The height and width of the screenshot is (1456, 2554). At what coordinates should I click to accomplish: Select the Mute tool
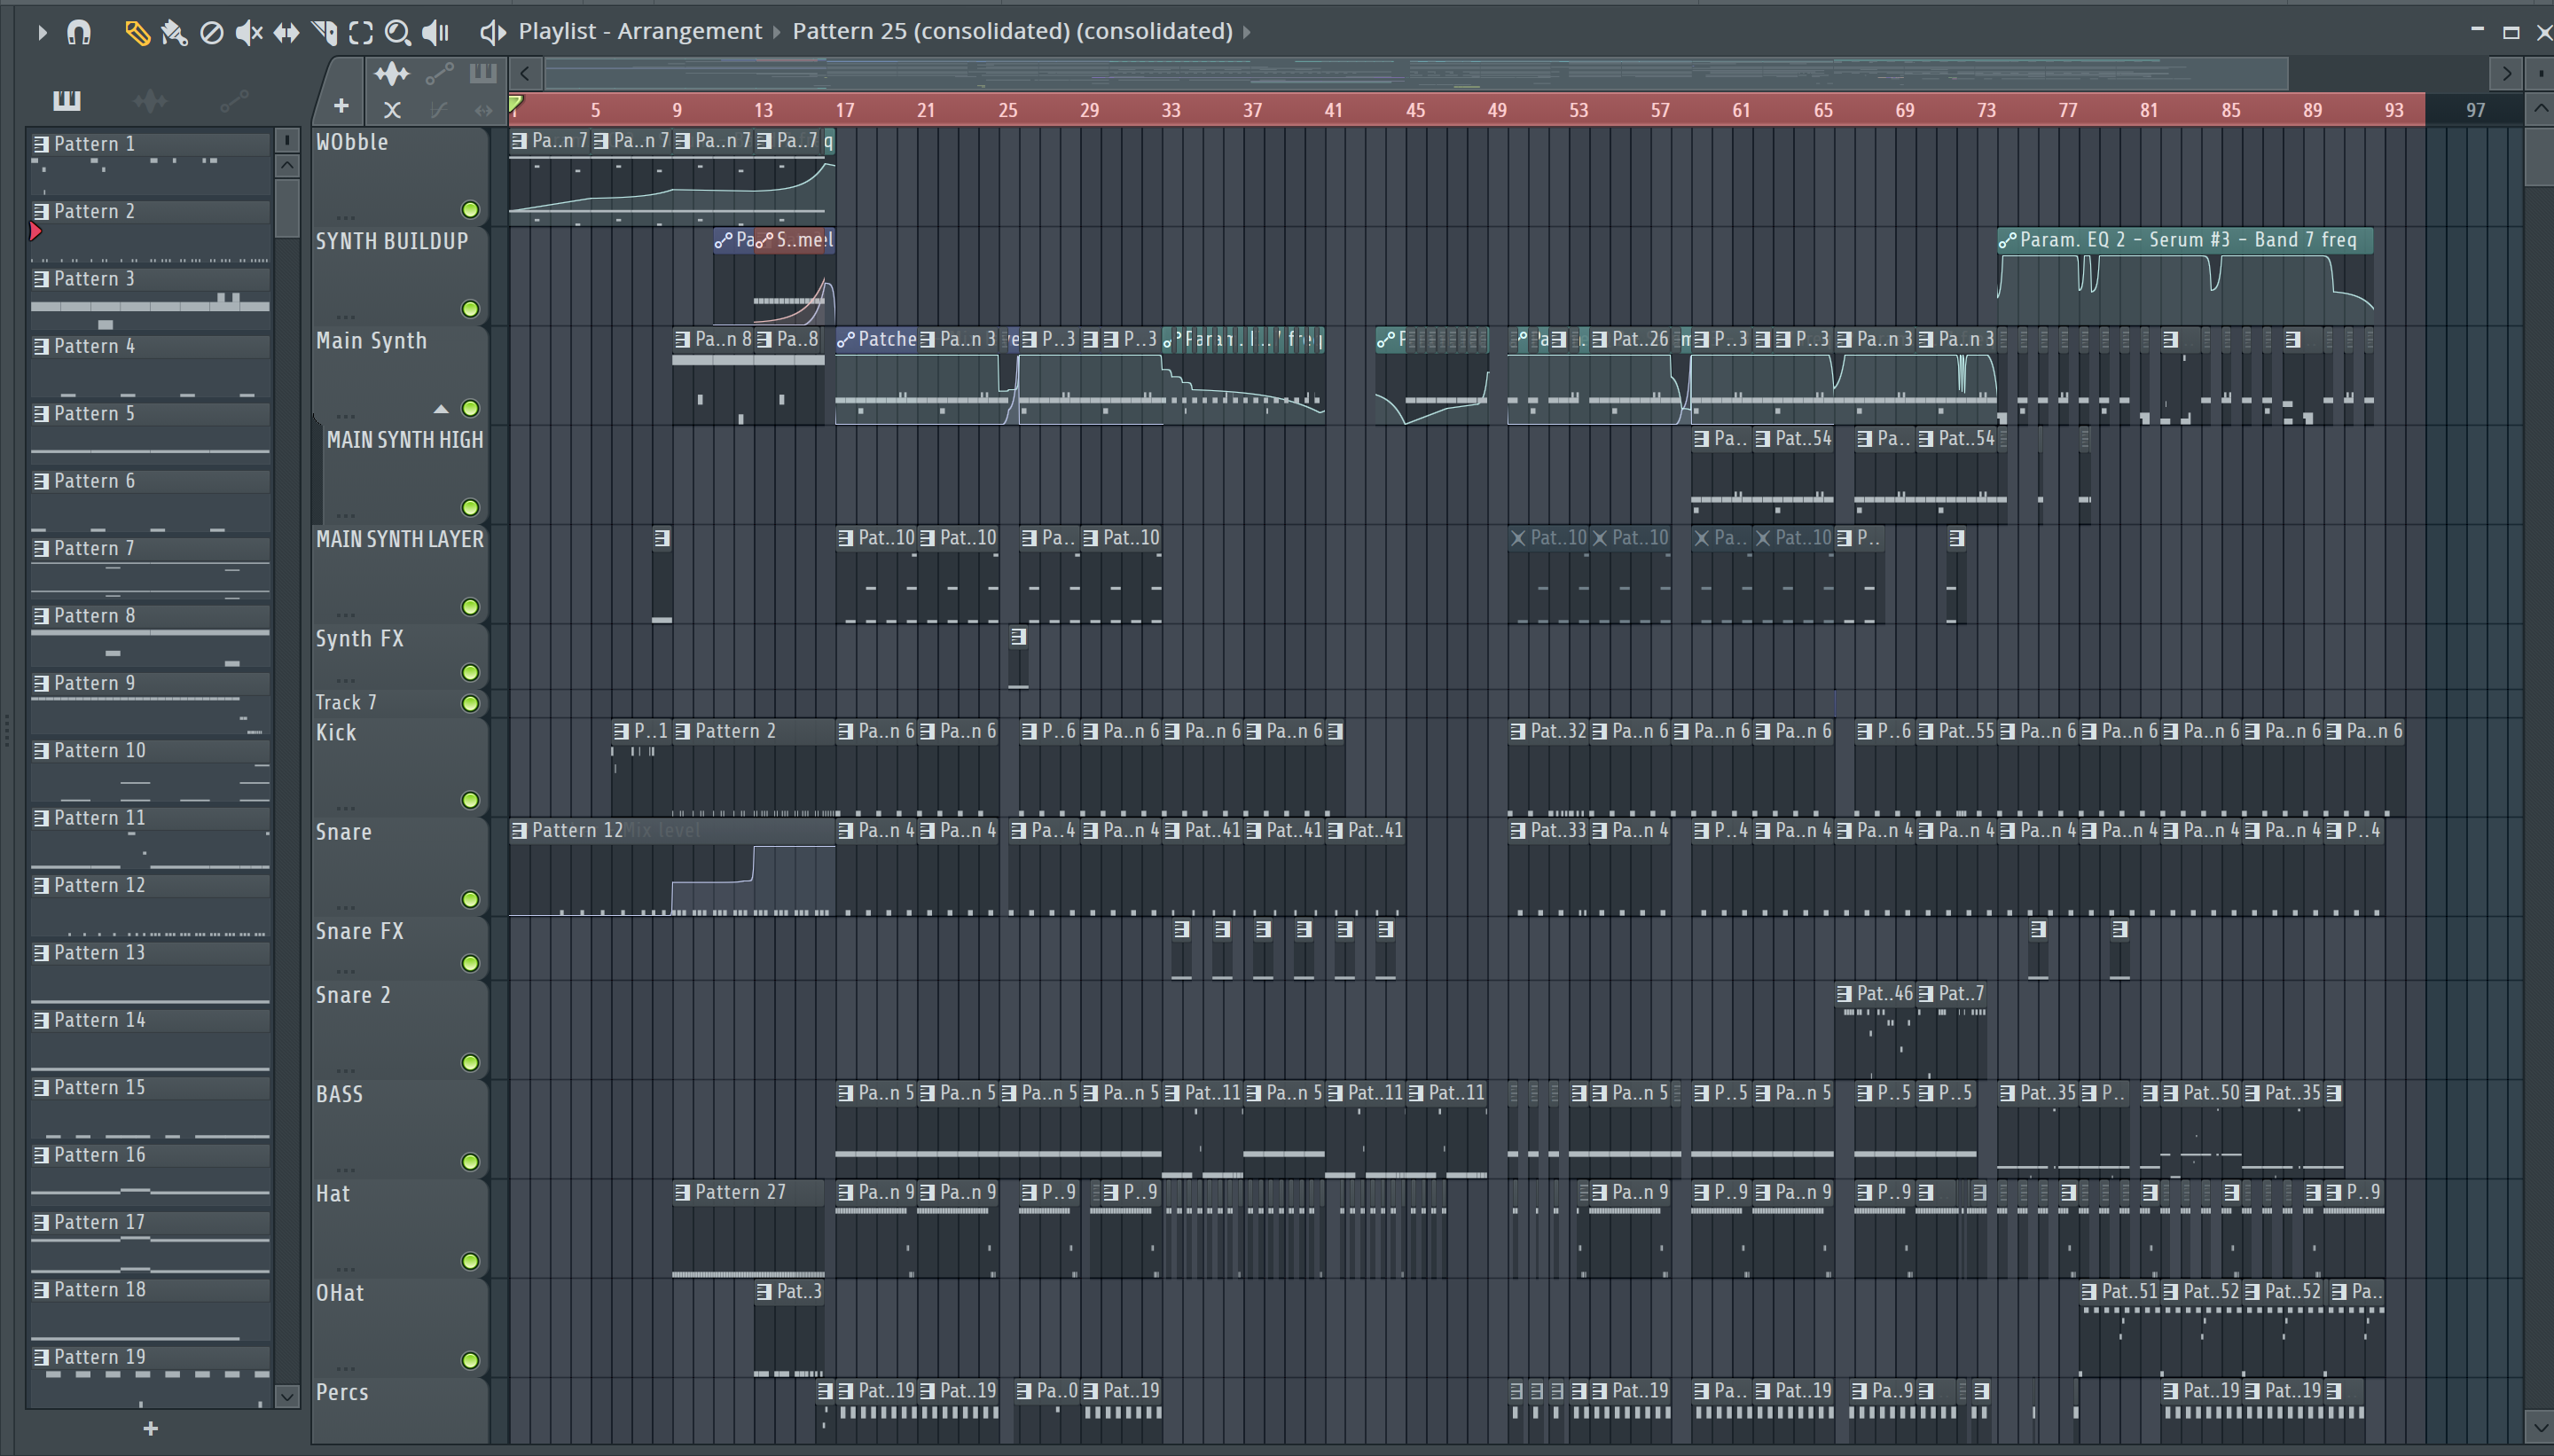click(249, 33)
